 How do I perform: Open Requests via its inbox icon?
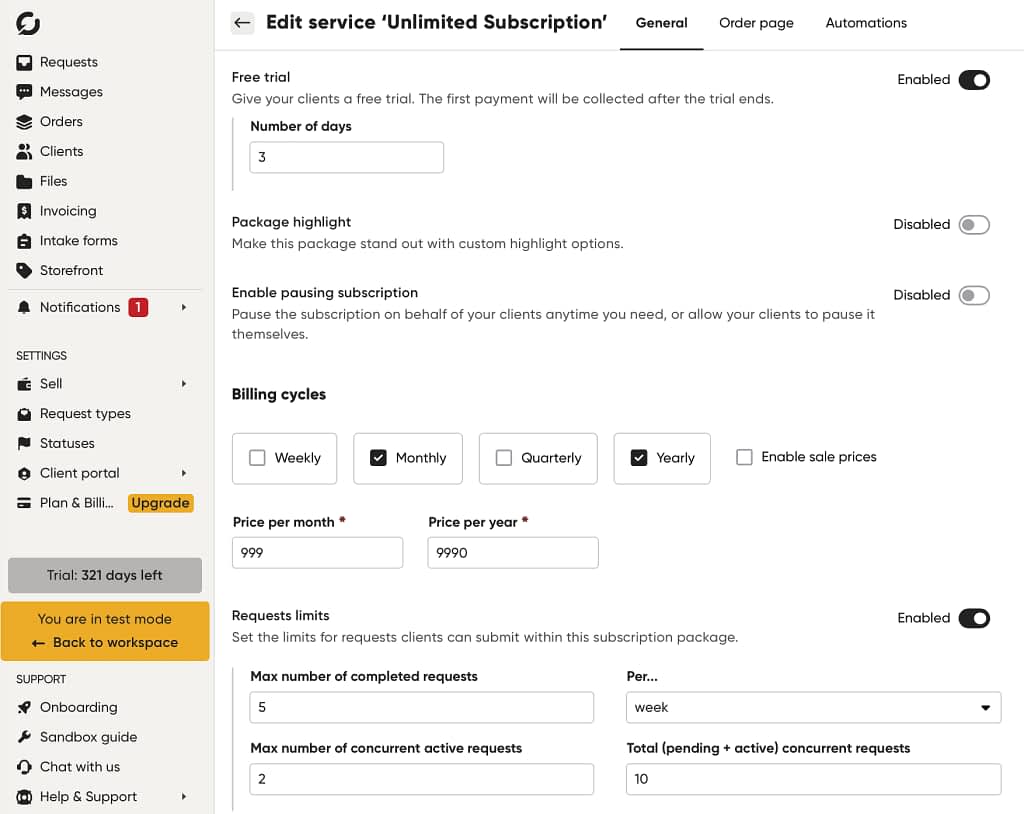tap(24, 63)
